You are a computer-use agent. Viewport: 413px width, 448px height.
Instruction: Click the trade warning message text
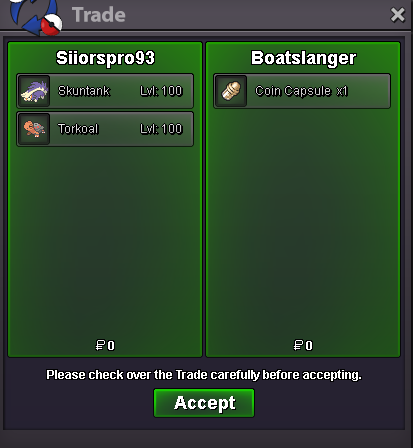point(204,375)
